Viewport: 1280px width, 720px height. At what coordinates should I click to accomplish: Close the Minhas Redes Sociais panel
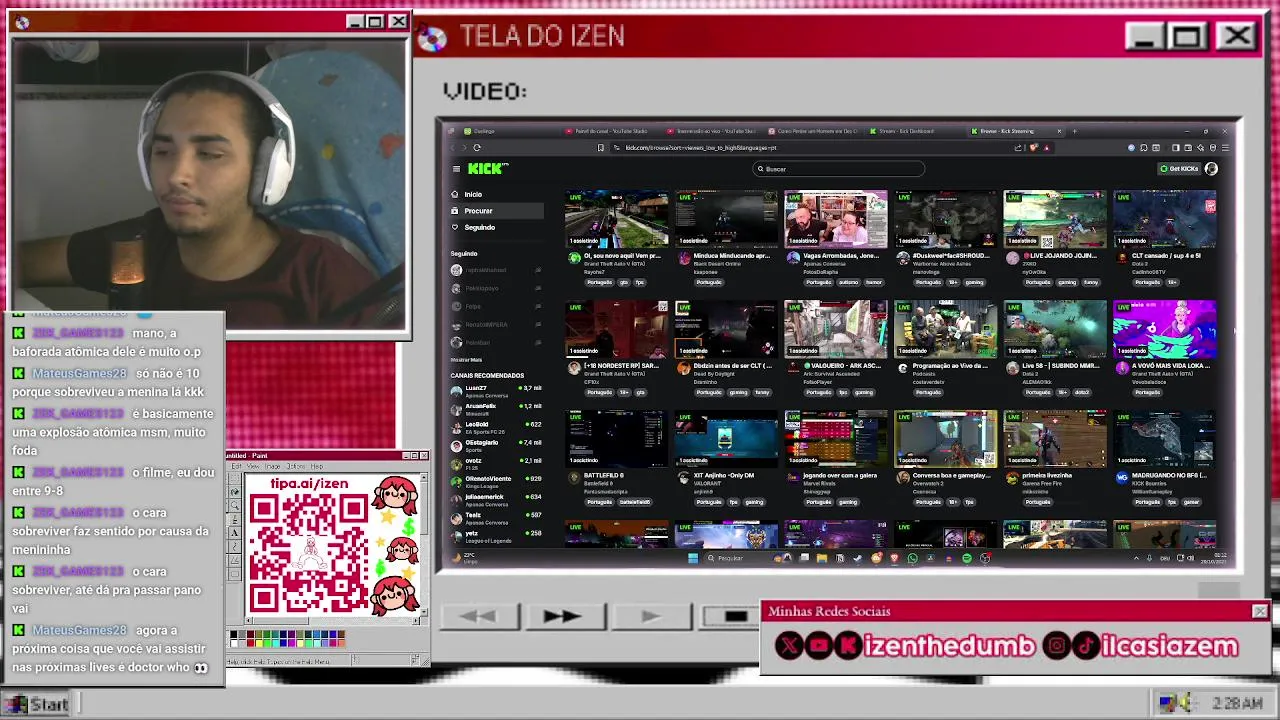tap(1259, 611)
